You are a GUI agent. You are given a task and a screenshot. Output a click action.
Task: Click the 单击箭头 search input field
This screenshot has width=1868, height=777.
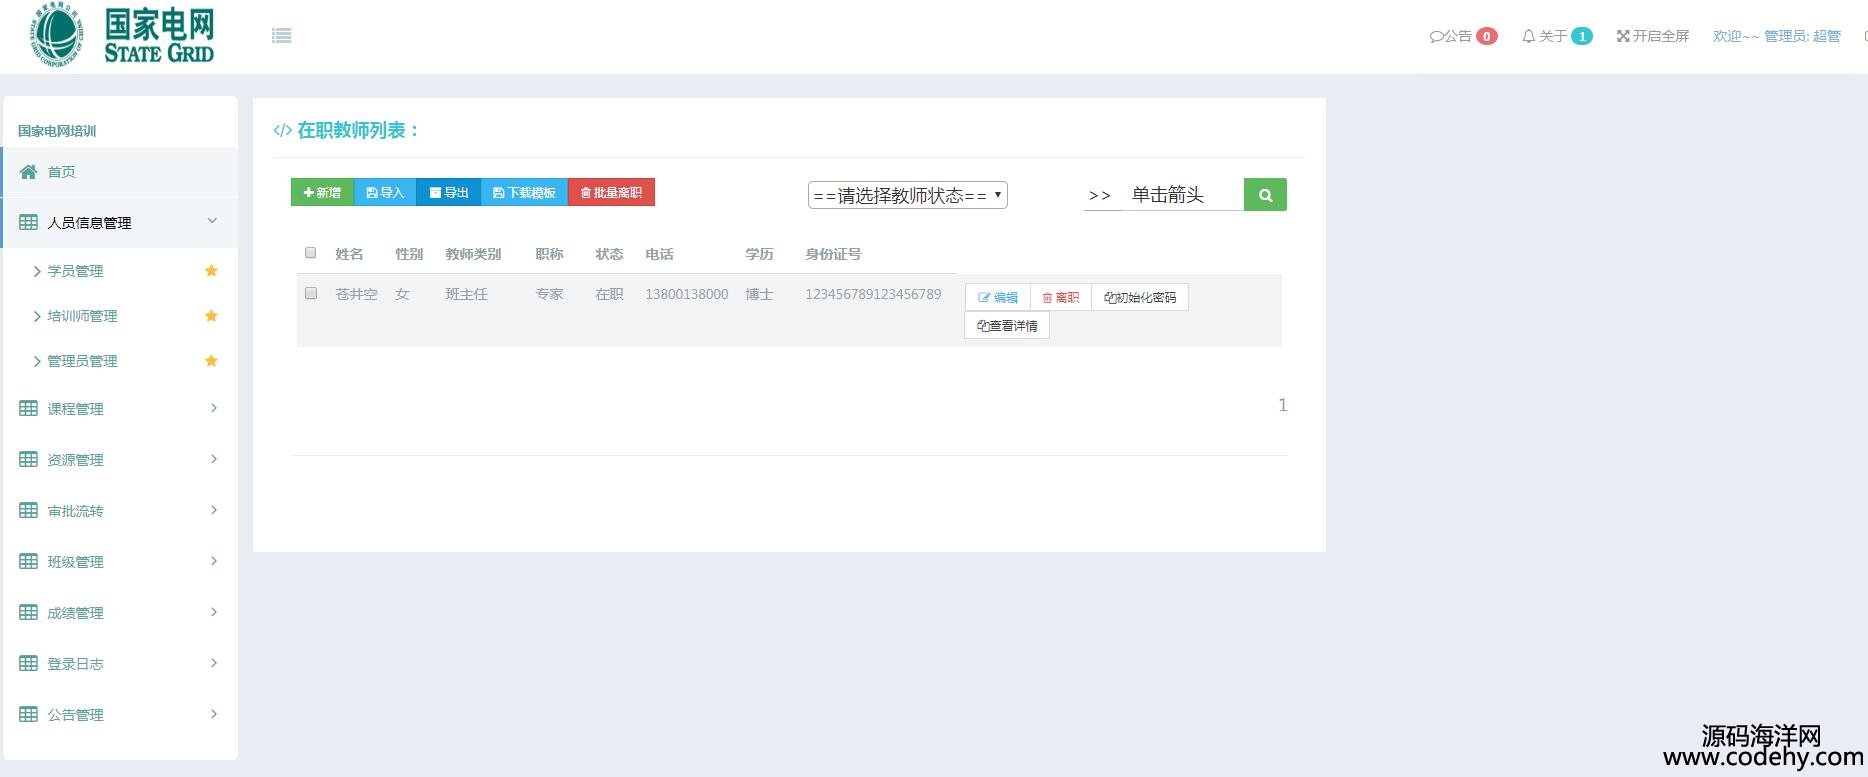(1180, 195)
